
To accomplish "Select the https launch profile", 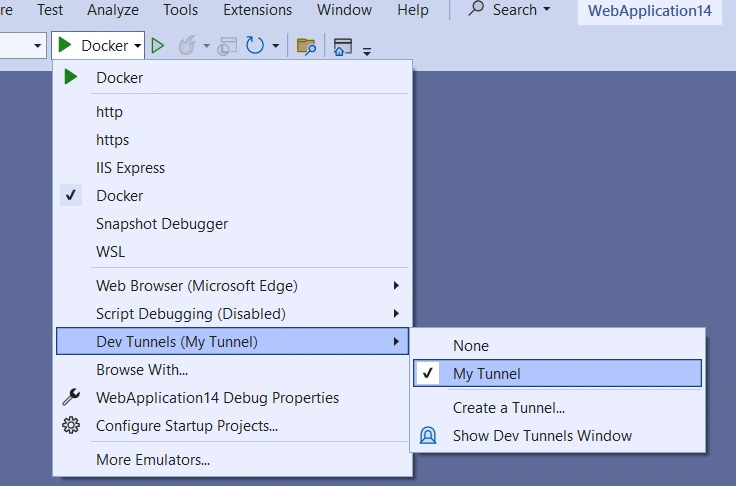I will click(x=232, y=140).
